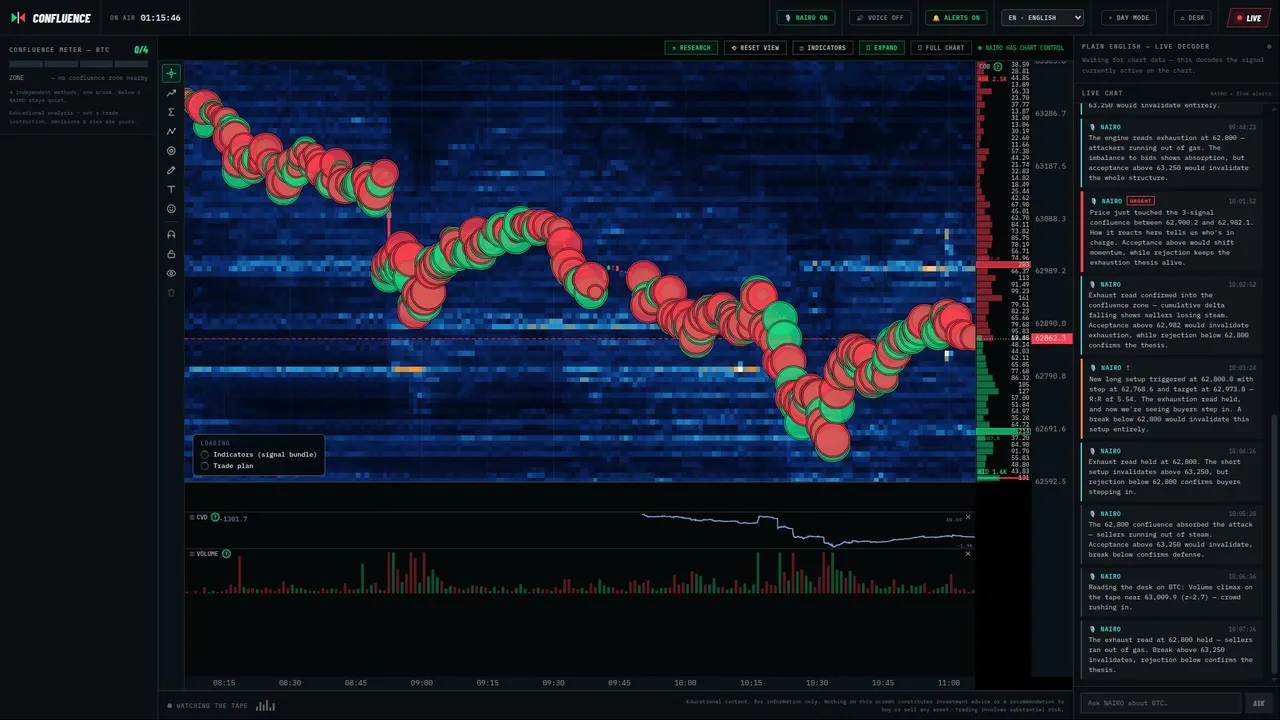This screenshot has width=1280, height=720.
Task: Click the Research button
Action: 691,48
